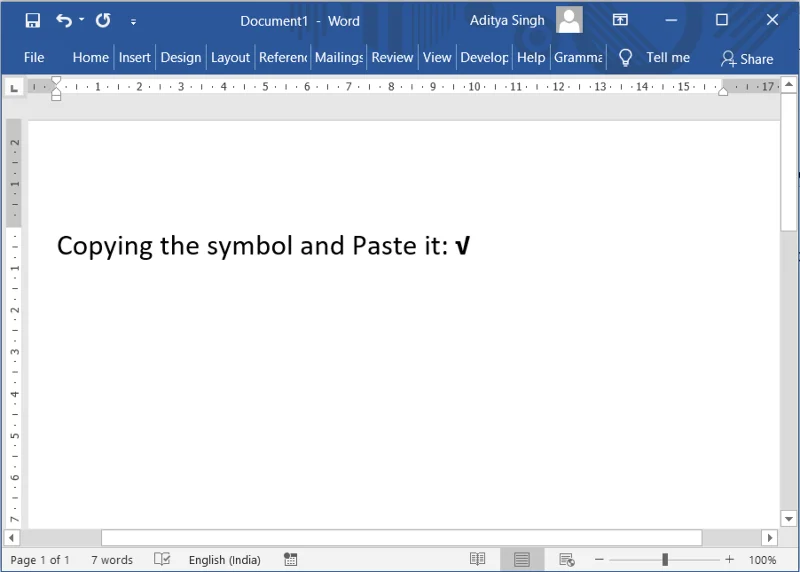
Task: Maximize the Word window
Action: (x=721, y=20)
